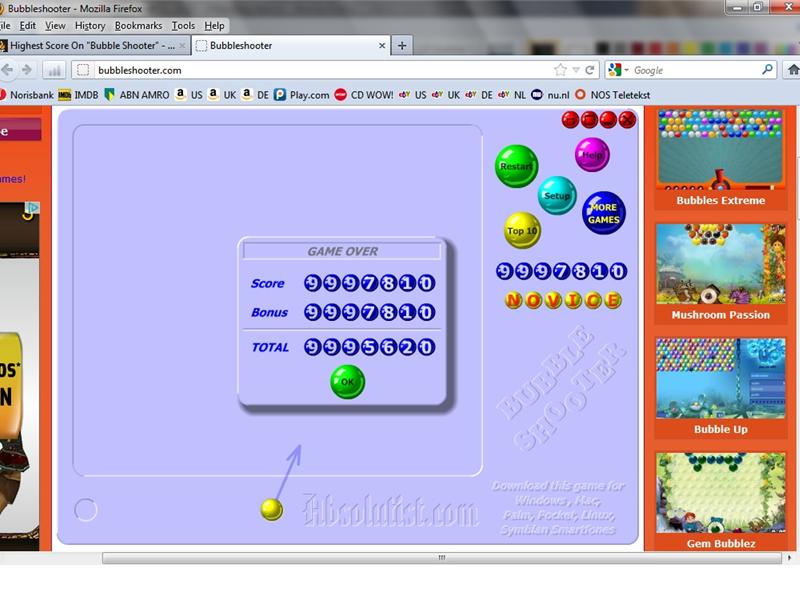This screenshot has width=800, height=600.
Task: Open the History menu
Action: (x=90, y=26)
